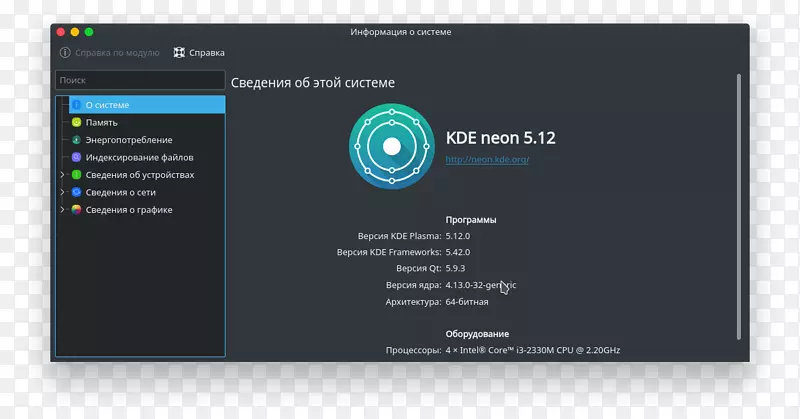
Task: Expand the Сведения об устройствах branch
Action: click(62, 175)
